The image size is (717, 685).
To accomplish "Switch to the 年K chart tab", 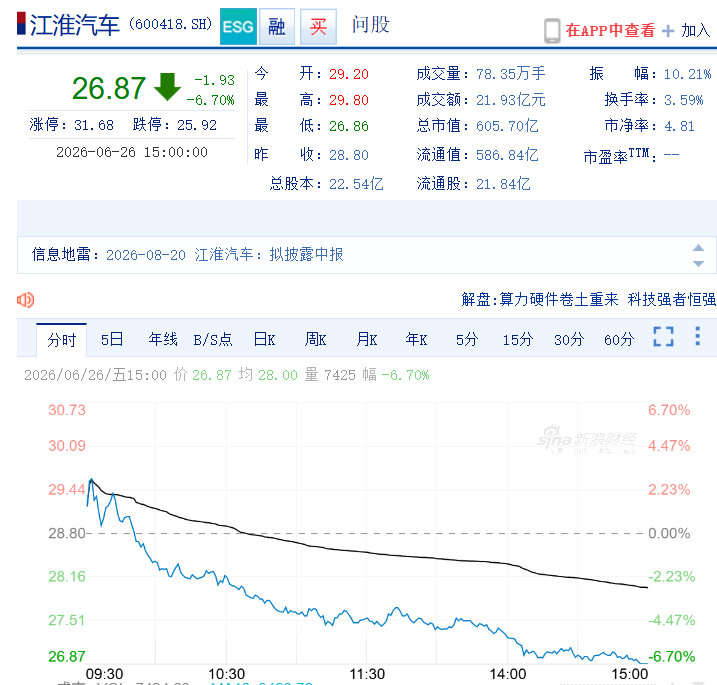I will [417, 339].
